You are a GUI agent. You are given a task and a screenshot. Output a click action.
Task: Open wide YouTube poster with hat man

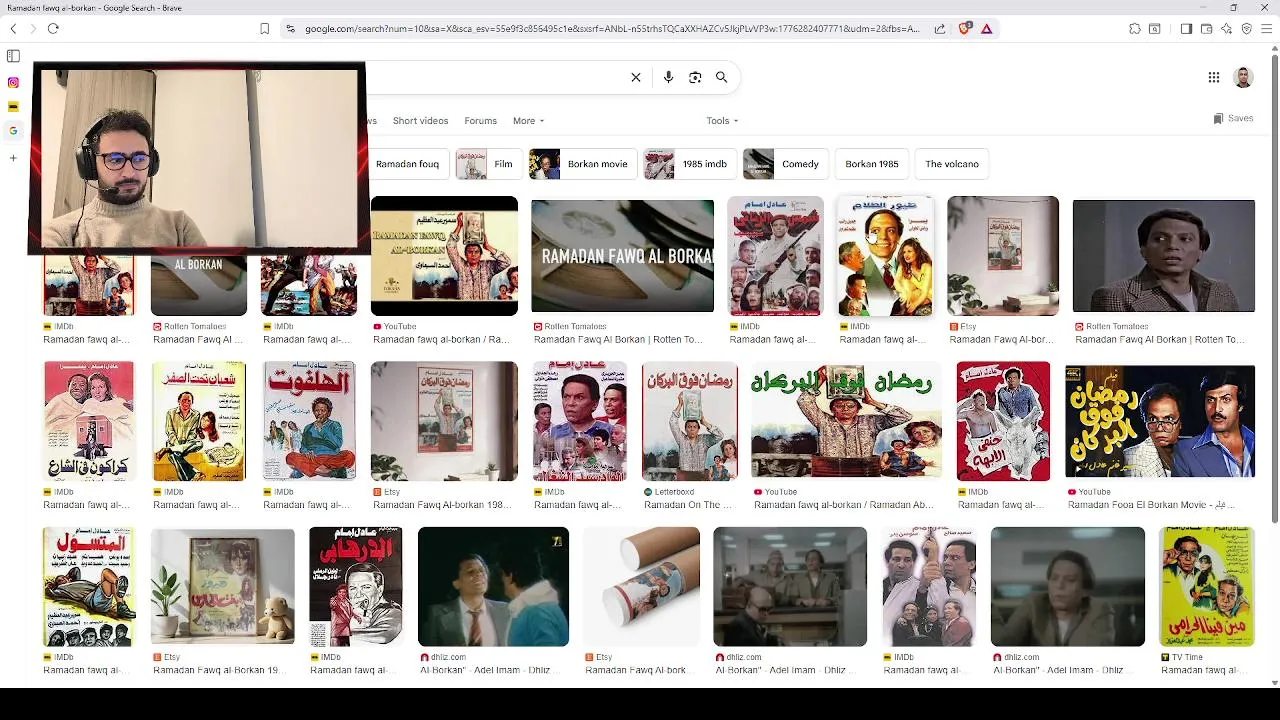(846, 421)
